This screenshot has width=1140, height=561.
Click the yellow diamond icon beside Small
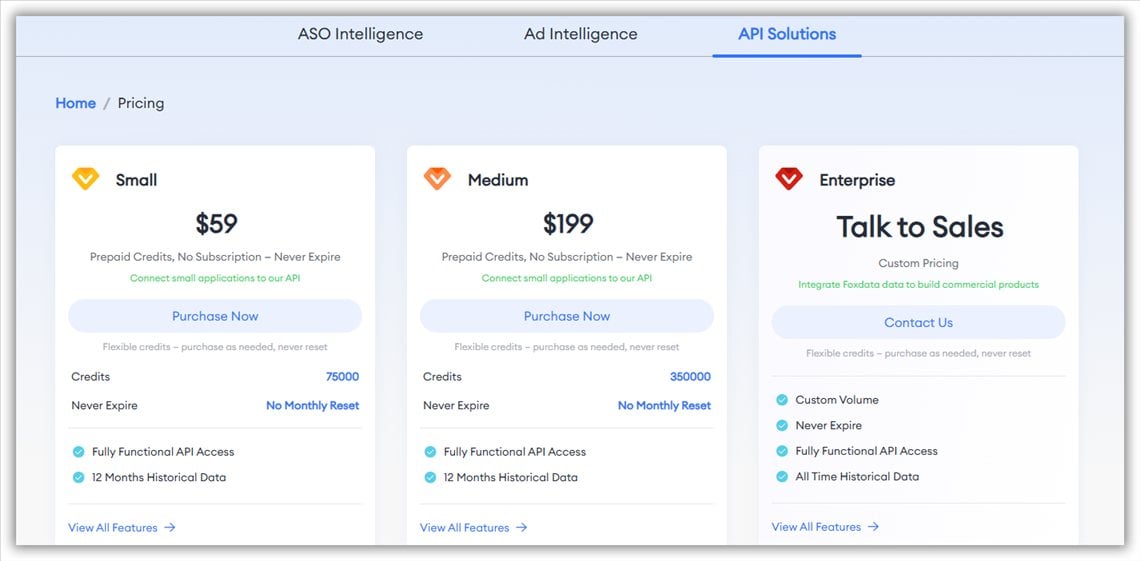[85, 179]
